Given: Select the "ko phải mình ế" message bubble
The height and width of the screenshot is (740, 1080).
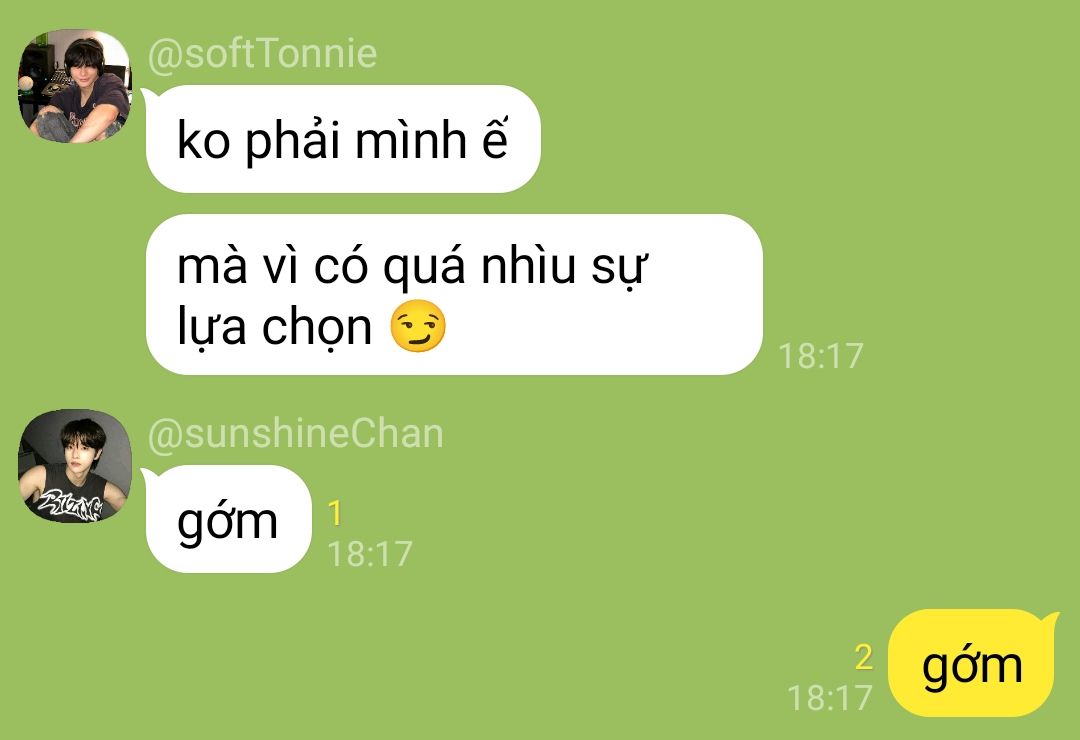Looking at the screenshot, I should pos(343,139).
